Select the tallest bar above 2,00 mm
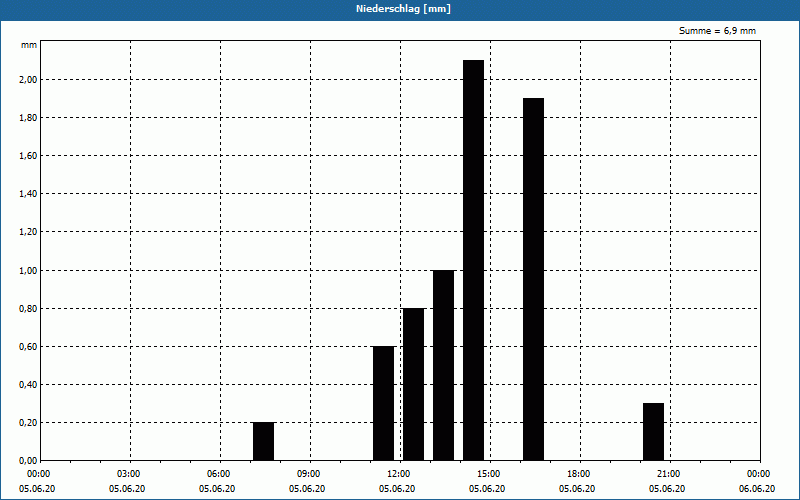The image size is (800, 500). coord(473,260)
